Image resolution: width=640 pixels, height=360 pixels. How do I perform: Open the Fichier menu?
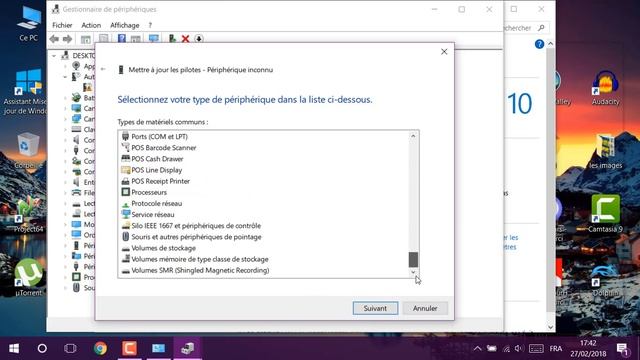pos(62,25)
